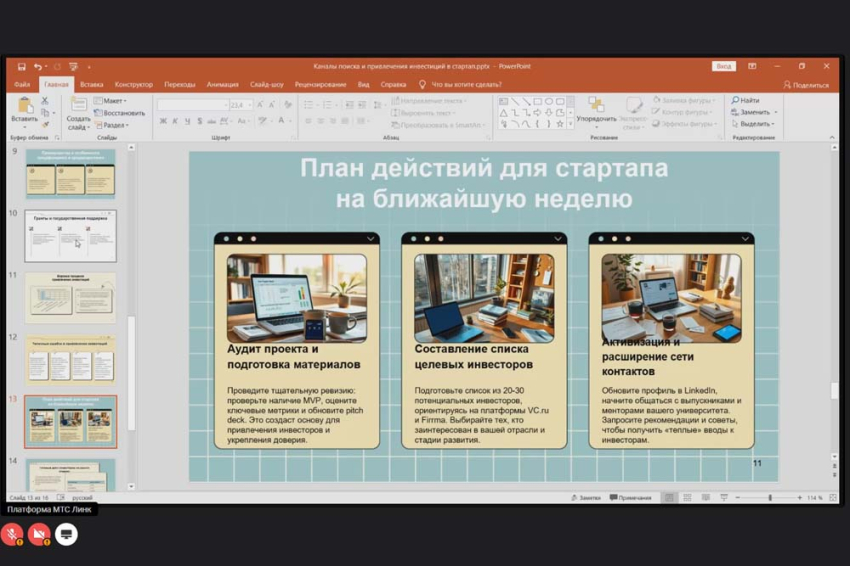850x566 pixels.
Task: Click the numbered list icon
Action: point(327,105)
